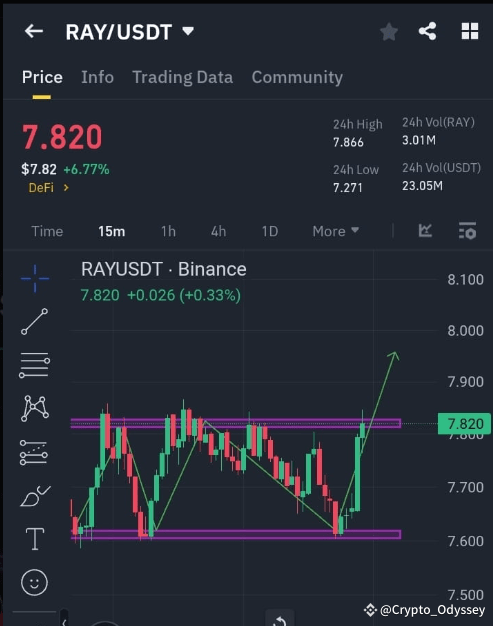
Task: Open the Trading Data tab
Action: point(182,77)
